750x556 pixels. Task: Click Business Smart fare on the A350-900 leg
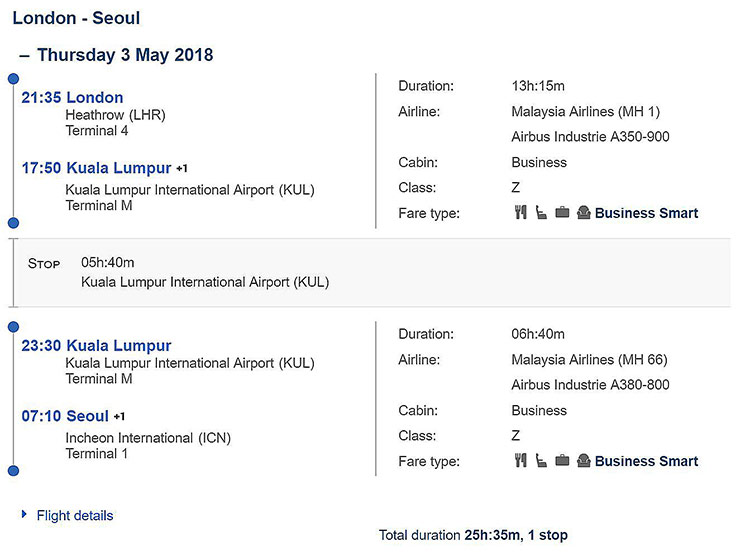646,213
